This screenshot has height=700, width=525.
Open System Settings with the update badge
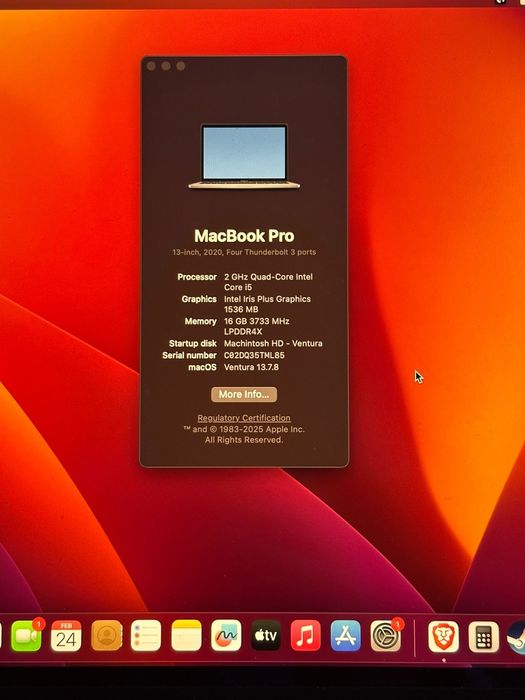pos(386,636)
